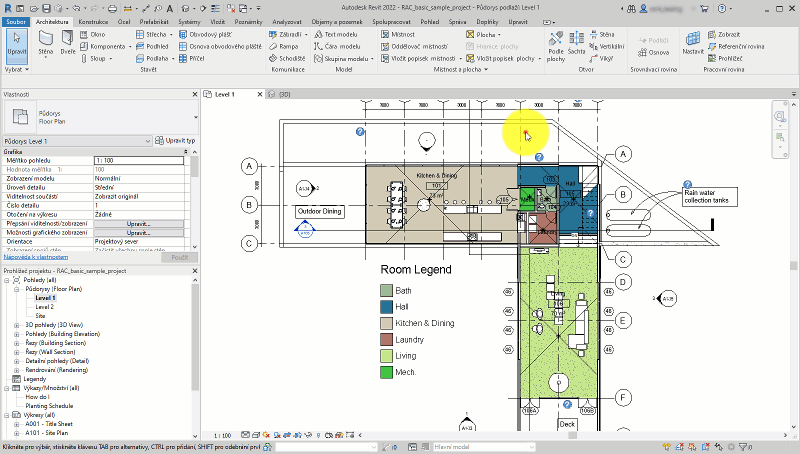Select the Vikýř dormer opening tool
800x454 pixels.
[602, 59]
